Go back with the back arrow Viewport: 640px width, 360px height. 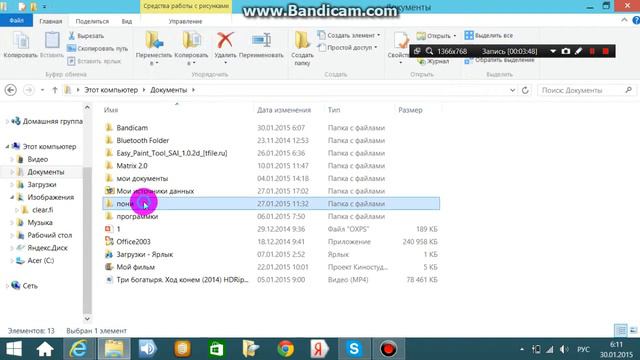point(11,90)
